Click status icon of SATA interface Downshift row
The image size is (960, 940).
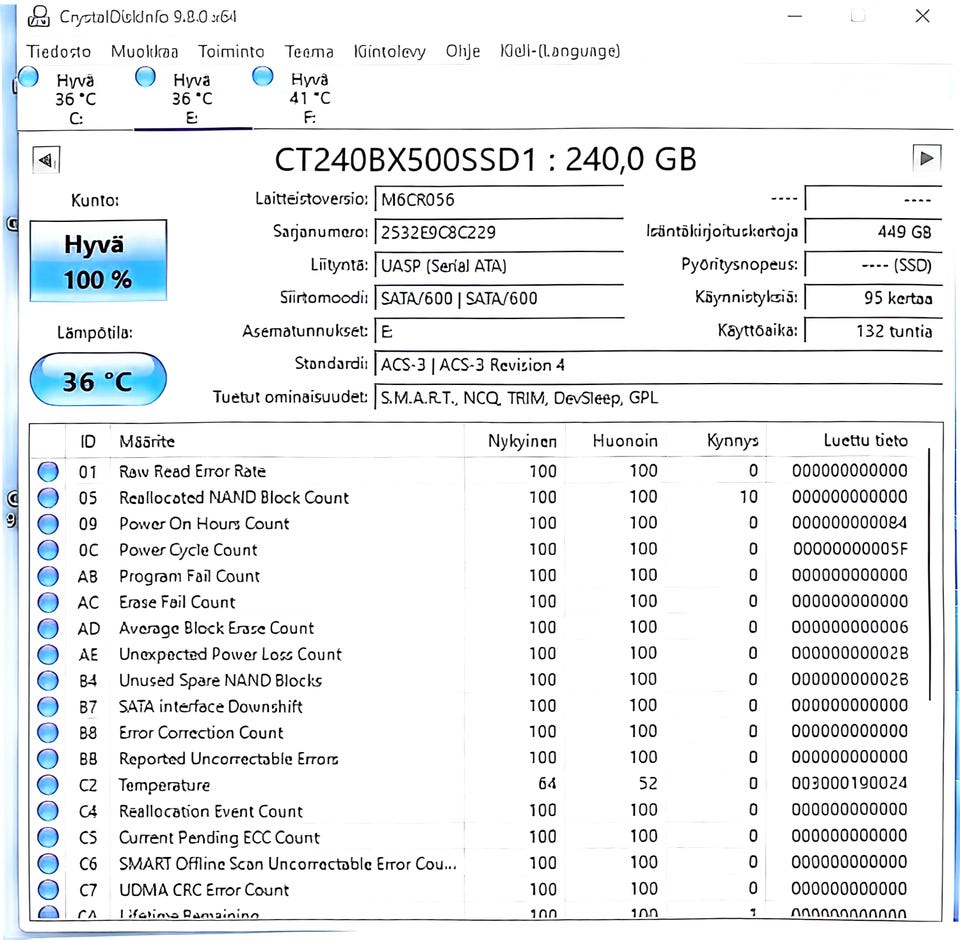pos(48,707)
